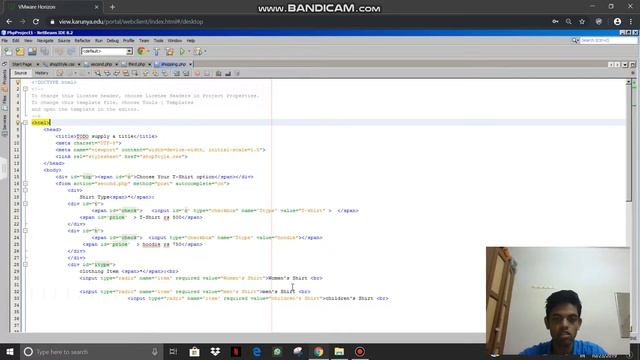Click the Undo toolbar icon
Viewport: 640px width, 360px height.
(x=60, y=51)
